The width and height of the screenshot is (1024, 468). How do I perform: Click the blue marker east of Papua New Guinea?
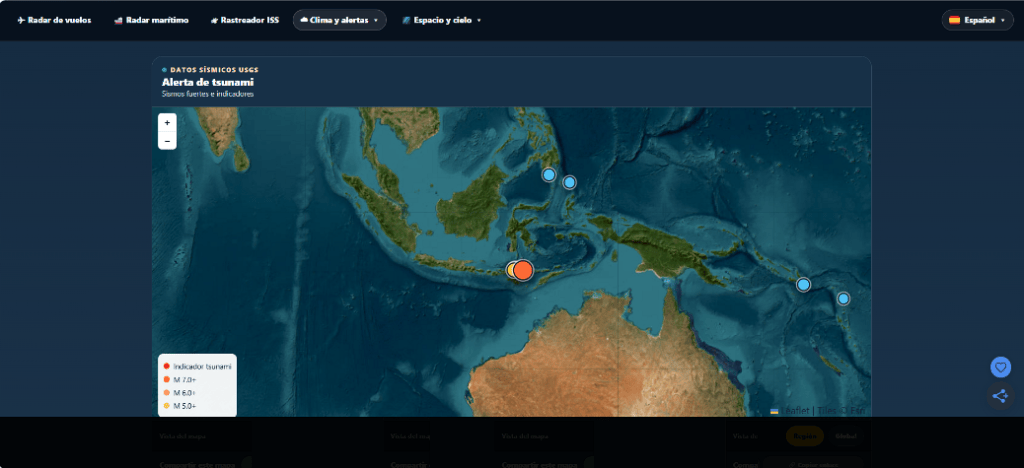point(803,285)
